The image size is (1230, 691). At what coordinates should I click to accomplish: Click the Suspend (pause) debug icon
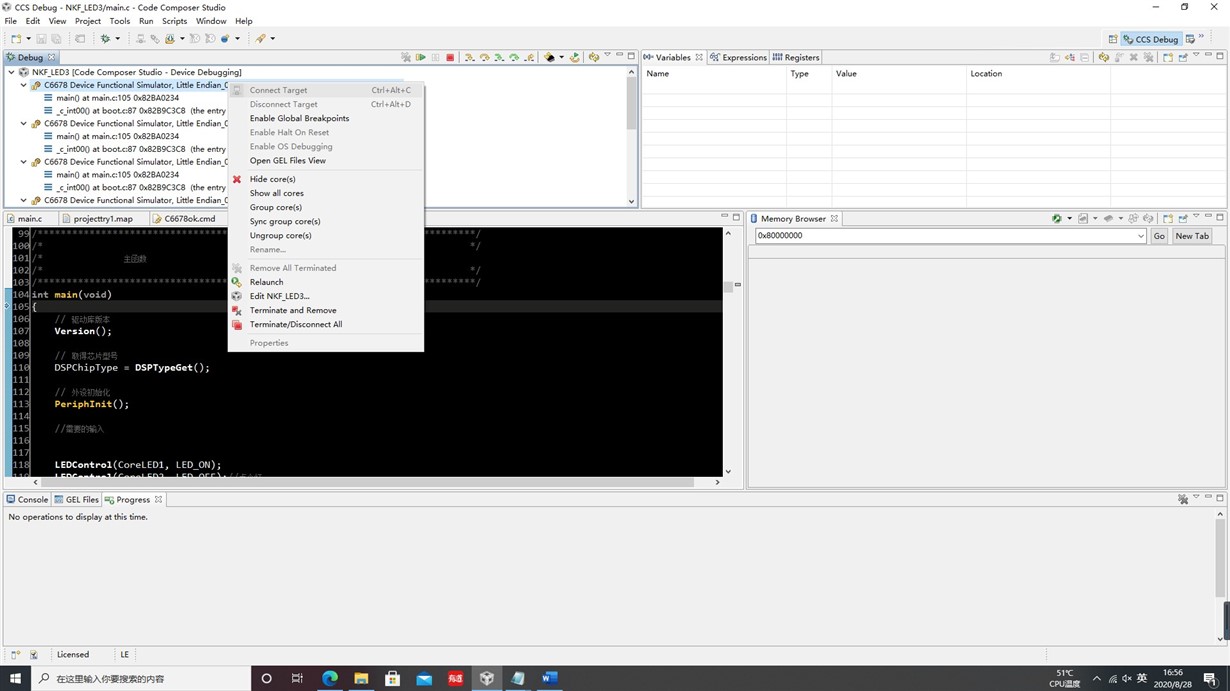click(x=436, y=57)
